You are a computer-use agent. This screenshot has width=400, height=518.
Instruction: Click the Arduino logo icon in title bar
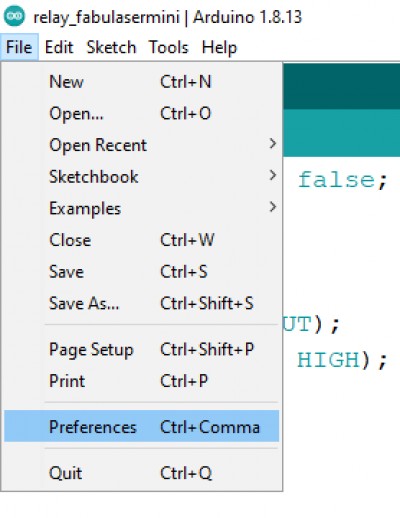coord(14,16)
